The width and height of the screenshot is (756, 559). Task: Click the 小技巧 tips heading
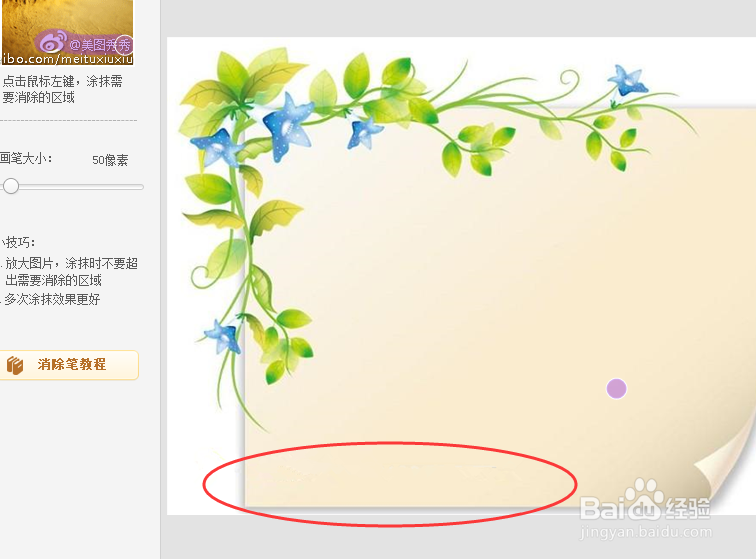pyautogui.click(x=18, y=242)
